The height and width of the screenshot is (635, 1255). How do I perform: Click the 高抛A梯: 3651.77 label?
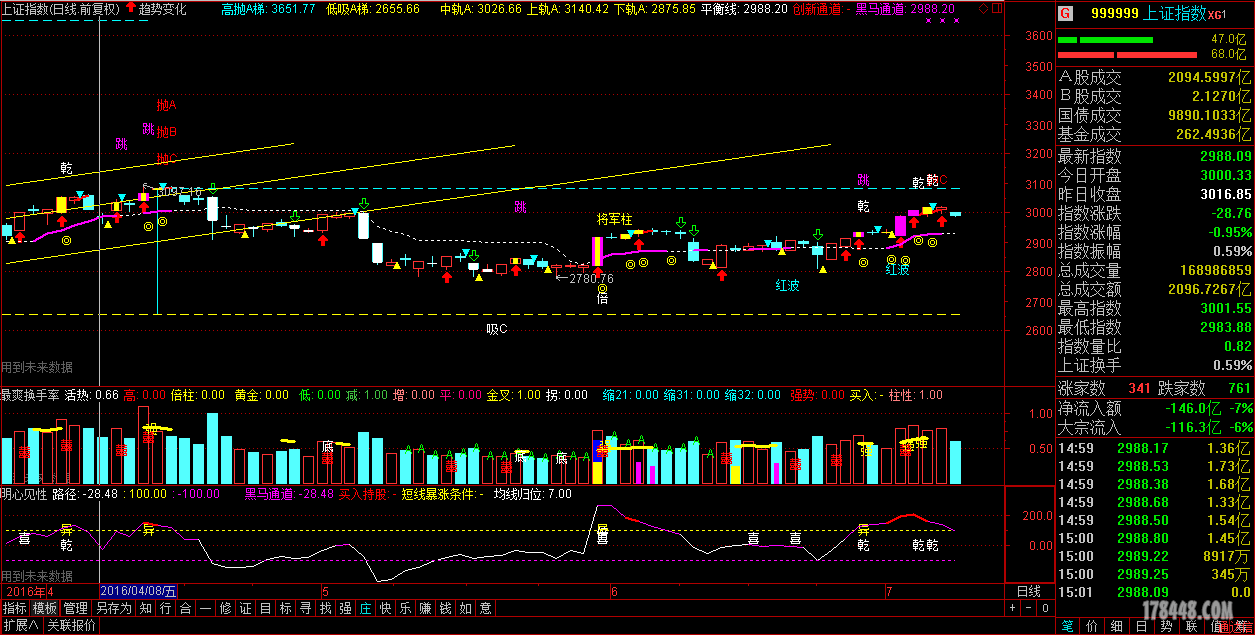[268, 8]
